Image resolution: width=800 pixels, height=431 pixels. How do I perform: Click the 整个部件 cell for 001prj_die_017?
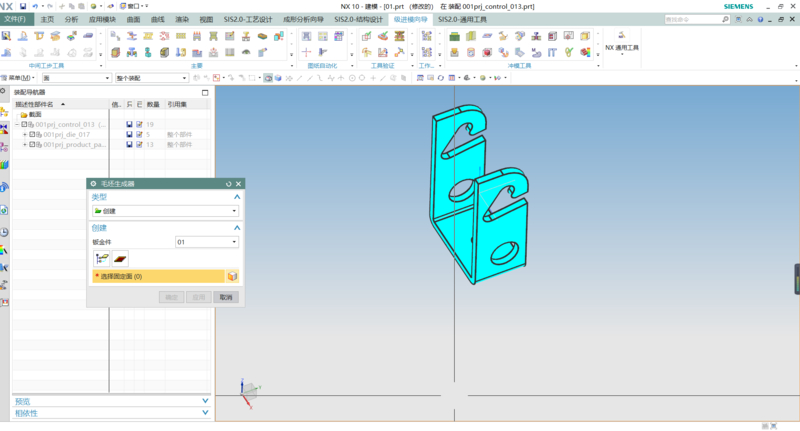pos(179,135)
